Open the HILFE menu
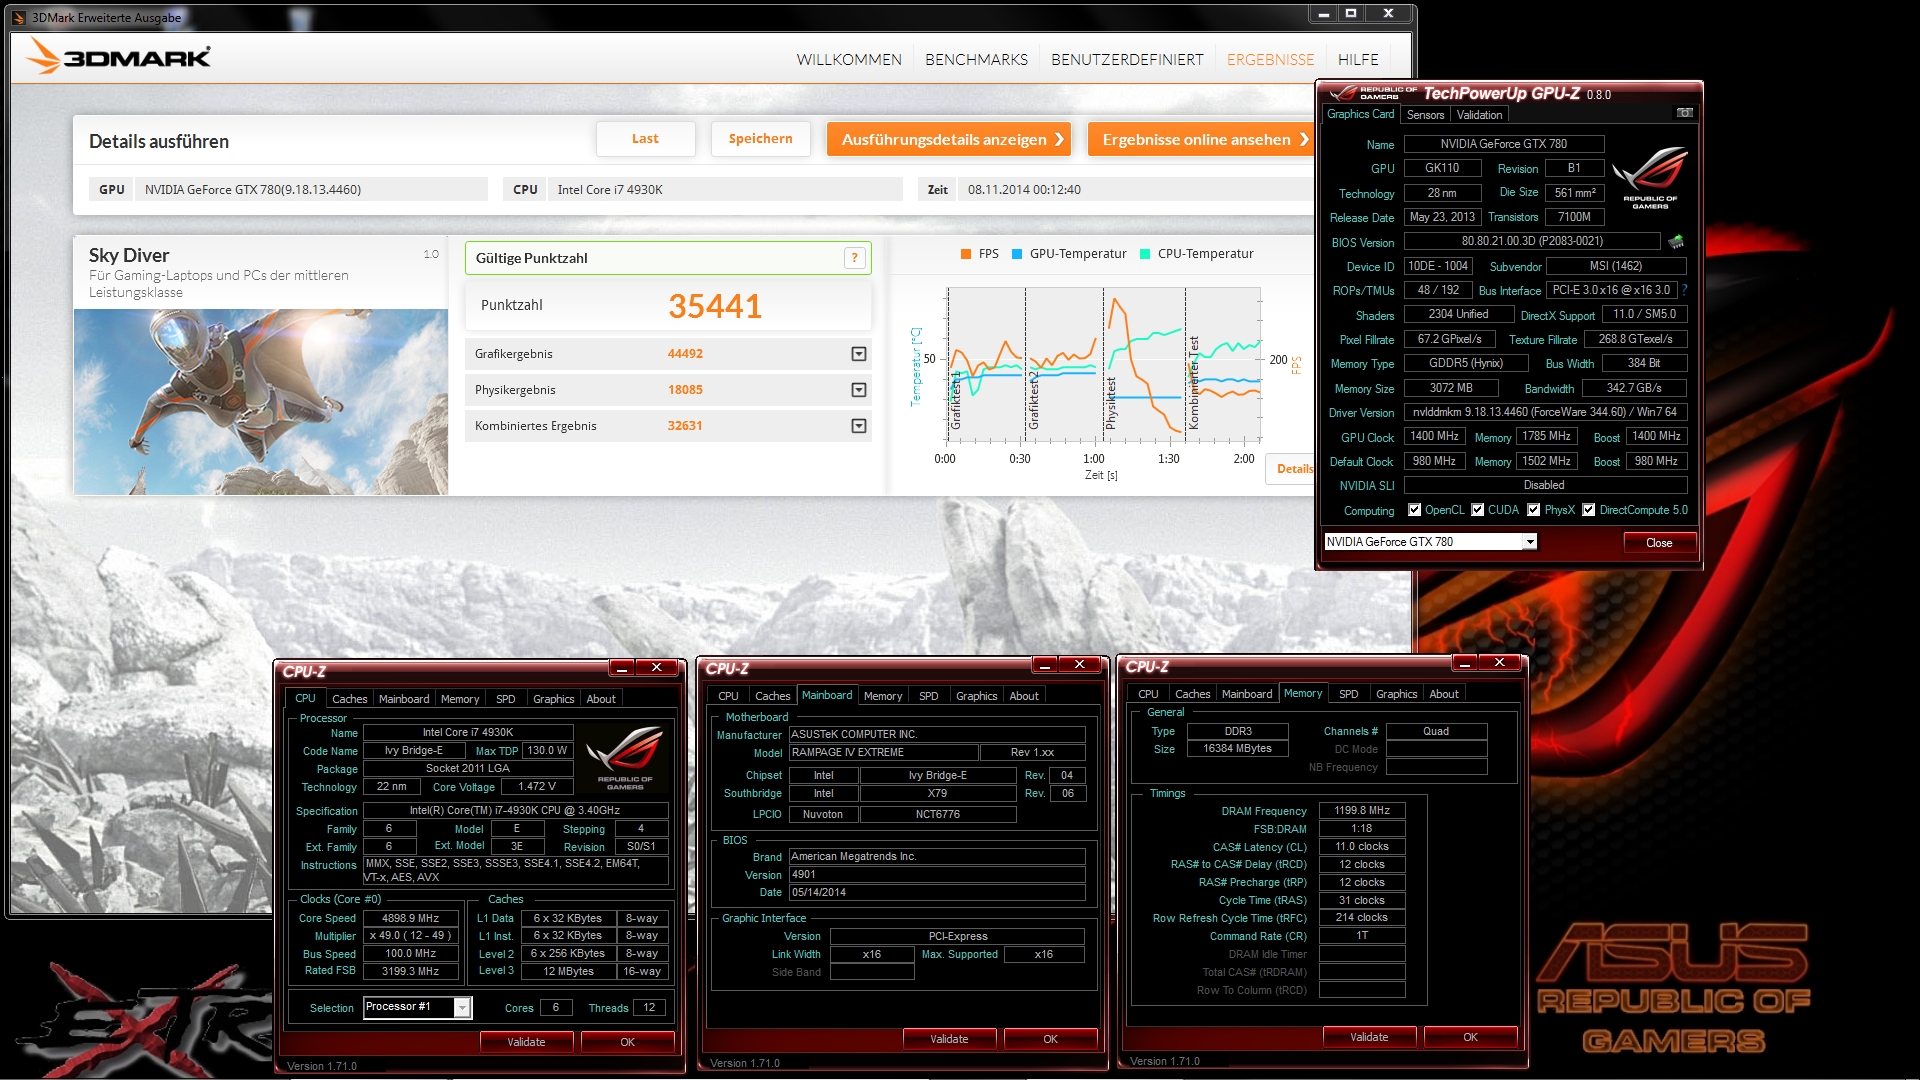Screen dimensions: 1920x1080 click(1358, 60)
